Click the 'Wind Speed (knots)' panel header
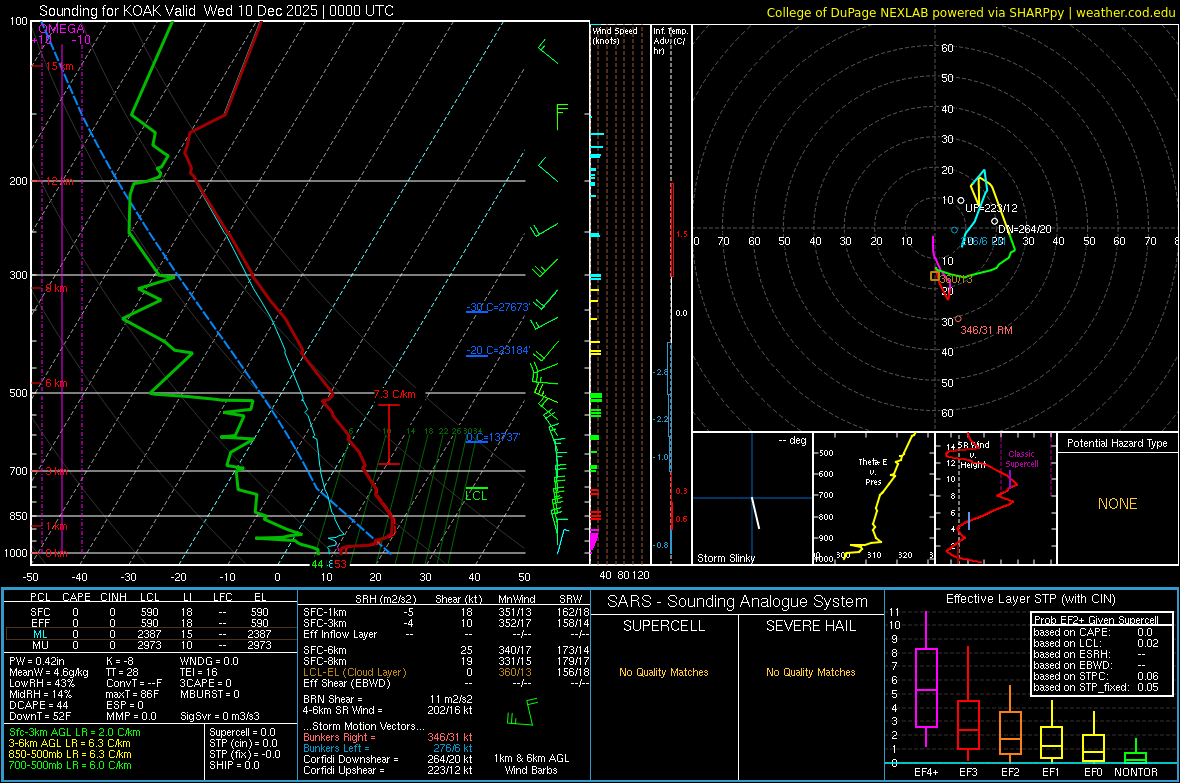Screen dimensions: 1180x783 (x=615, y=35)
